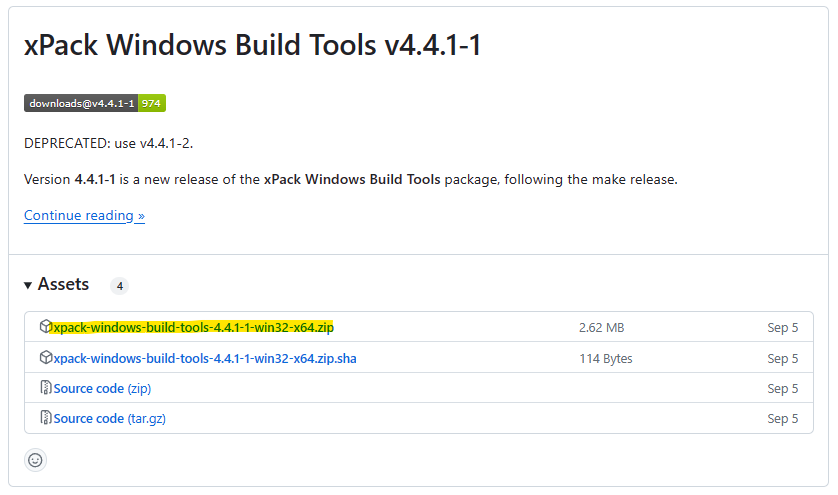Click the green 974 download count
The height and width of the screenshot is (495, 838).
coord(152,103)
